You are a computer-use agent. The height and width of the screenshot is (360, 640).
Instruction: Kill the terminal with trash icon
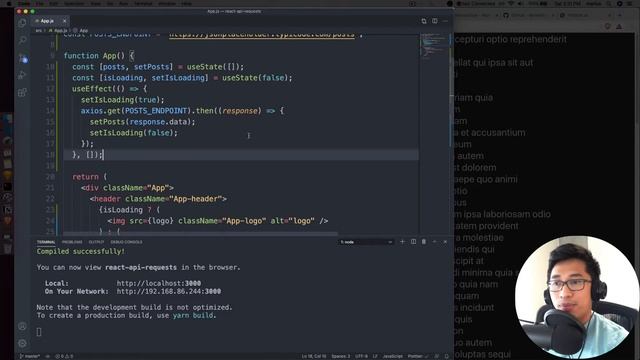[424, 242]
